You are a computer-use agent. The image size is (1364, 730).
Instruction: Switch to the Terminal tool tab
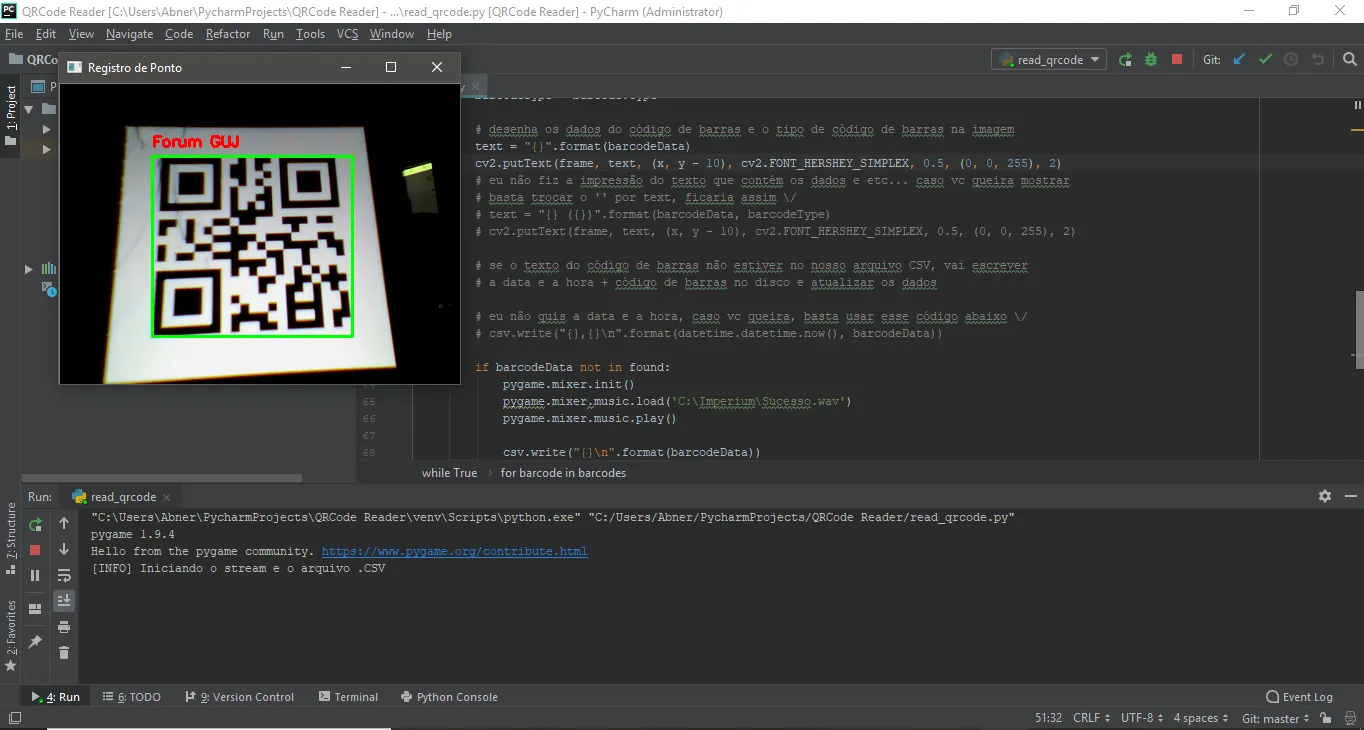coord(348,697)
